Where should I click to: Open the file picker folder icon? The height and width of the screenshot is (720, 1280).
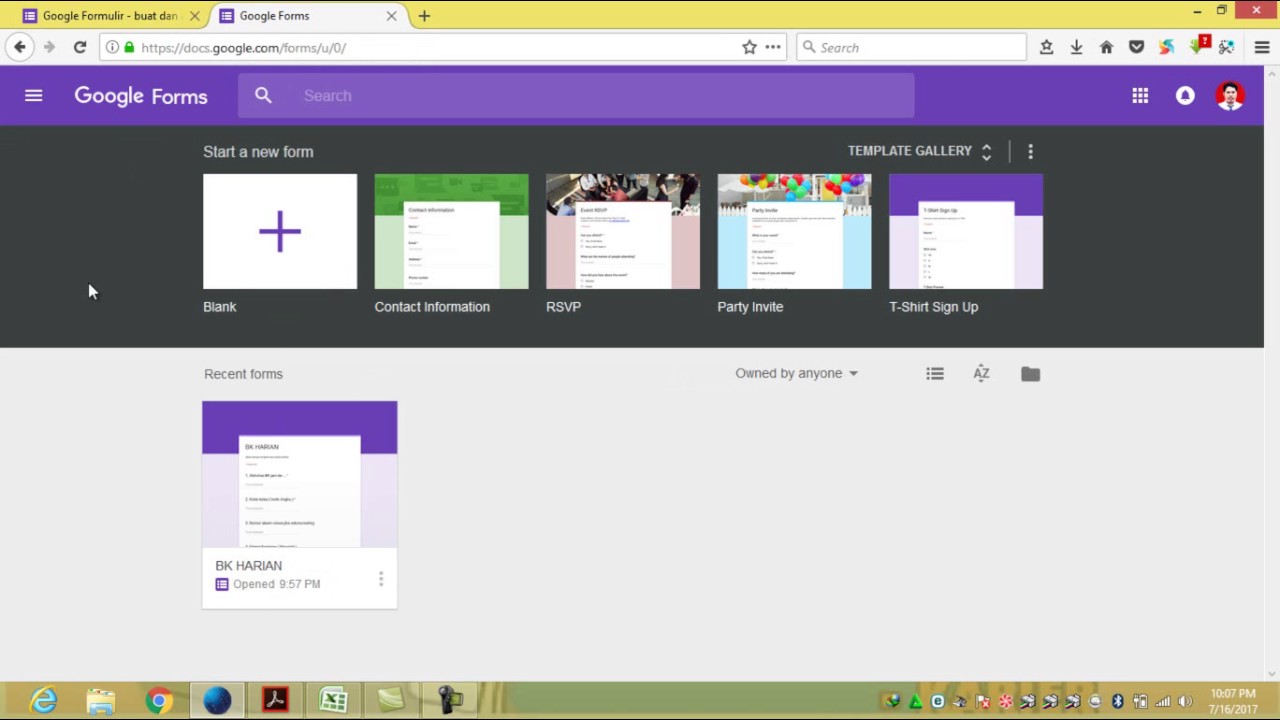[x=1030, y=374]
